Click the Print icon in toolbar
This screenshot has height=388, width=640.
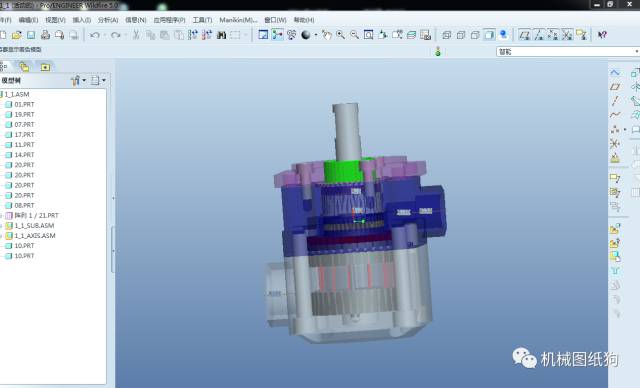pyautogui.click(x=45, y=35)
